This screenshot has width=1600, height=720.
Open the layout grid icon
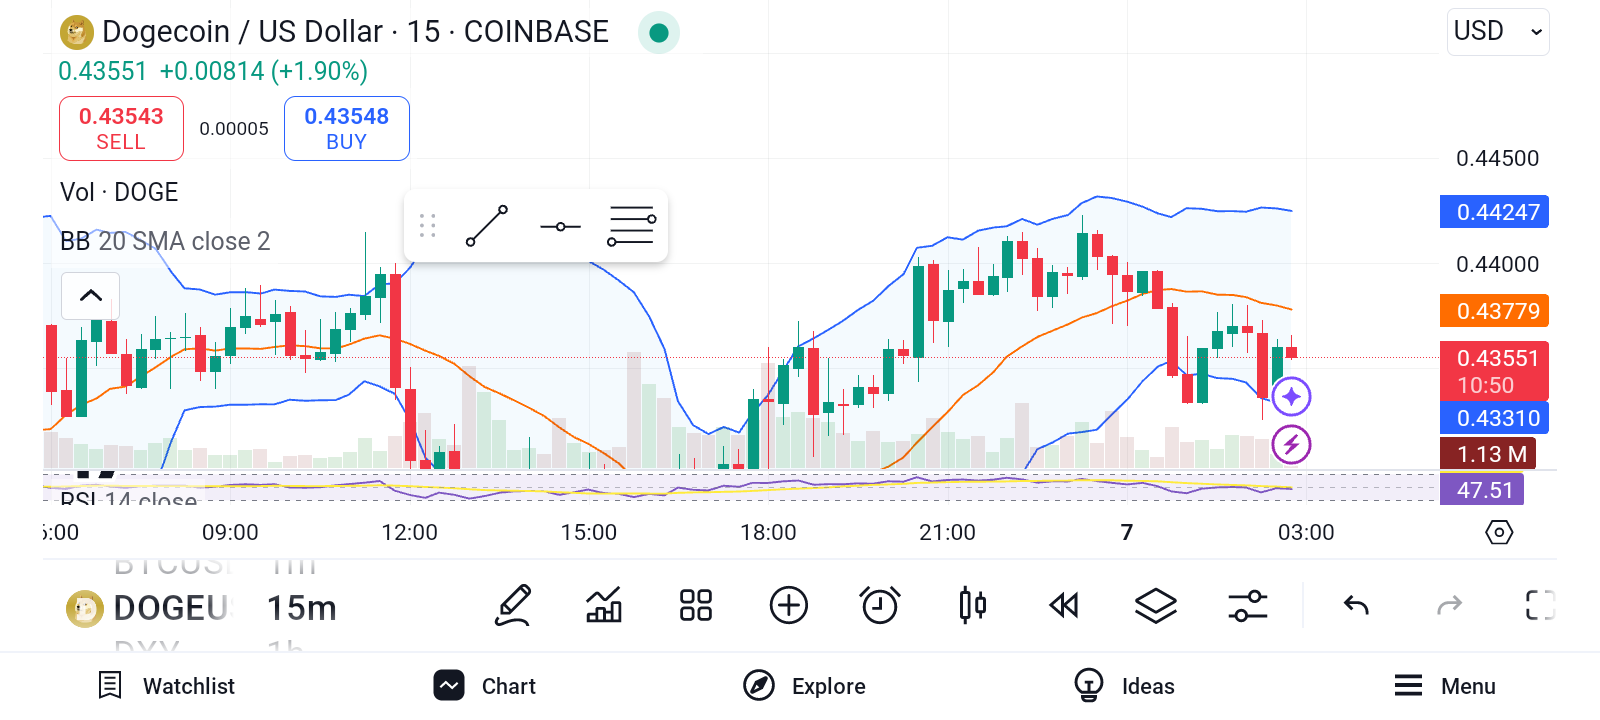pyautogui.click(x=695, y=605)
